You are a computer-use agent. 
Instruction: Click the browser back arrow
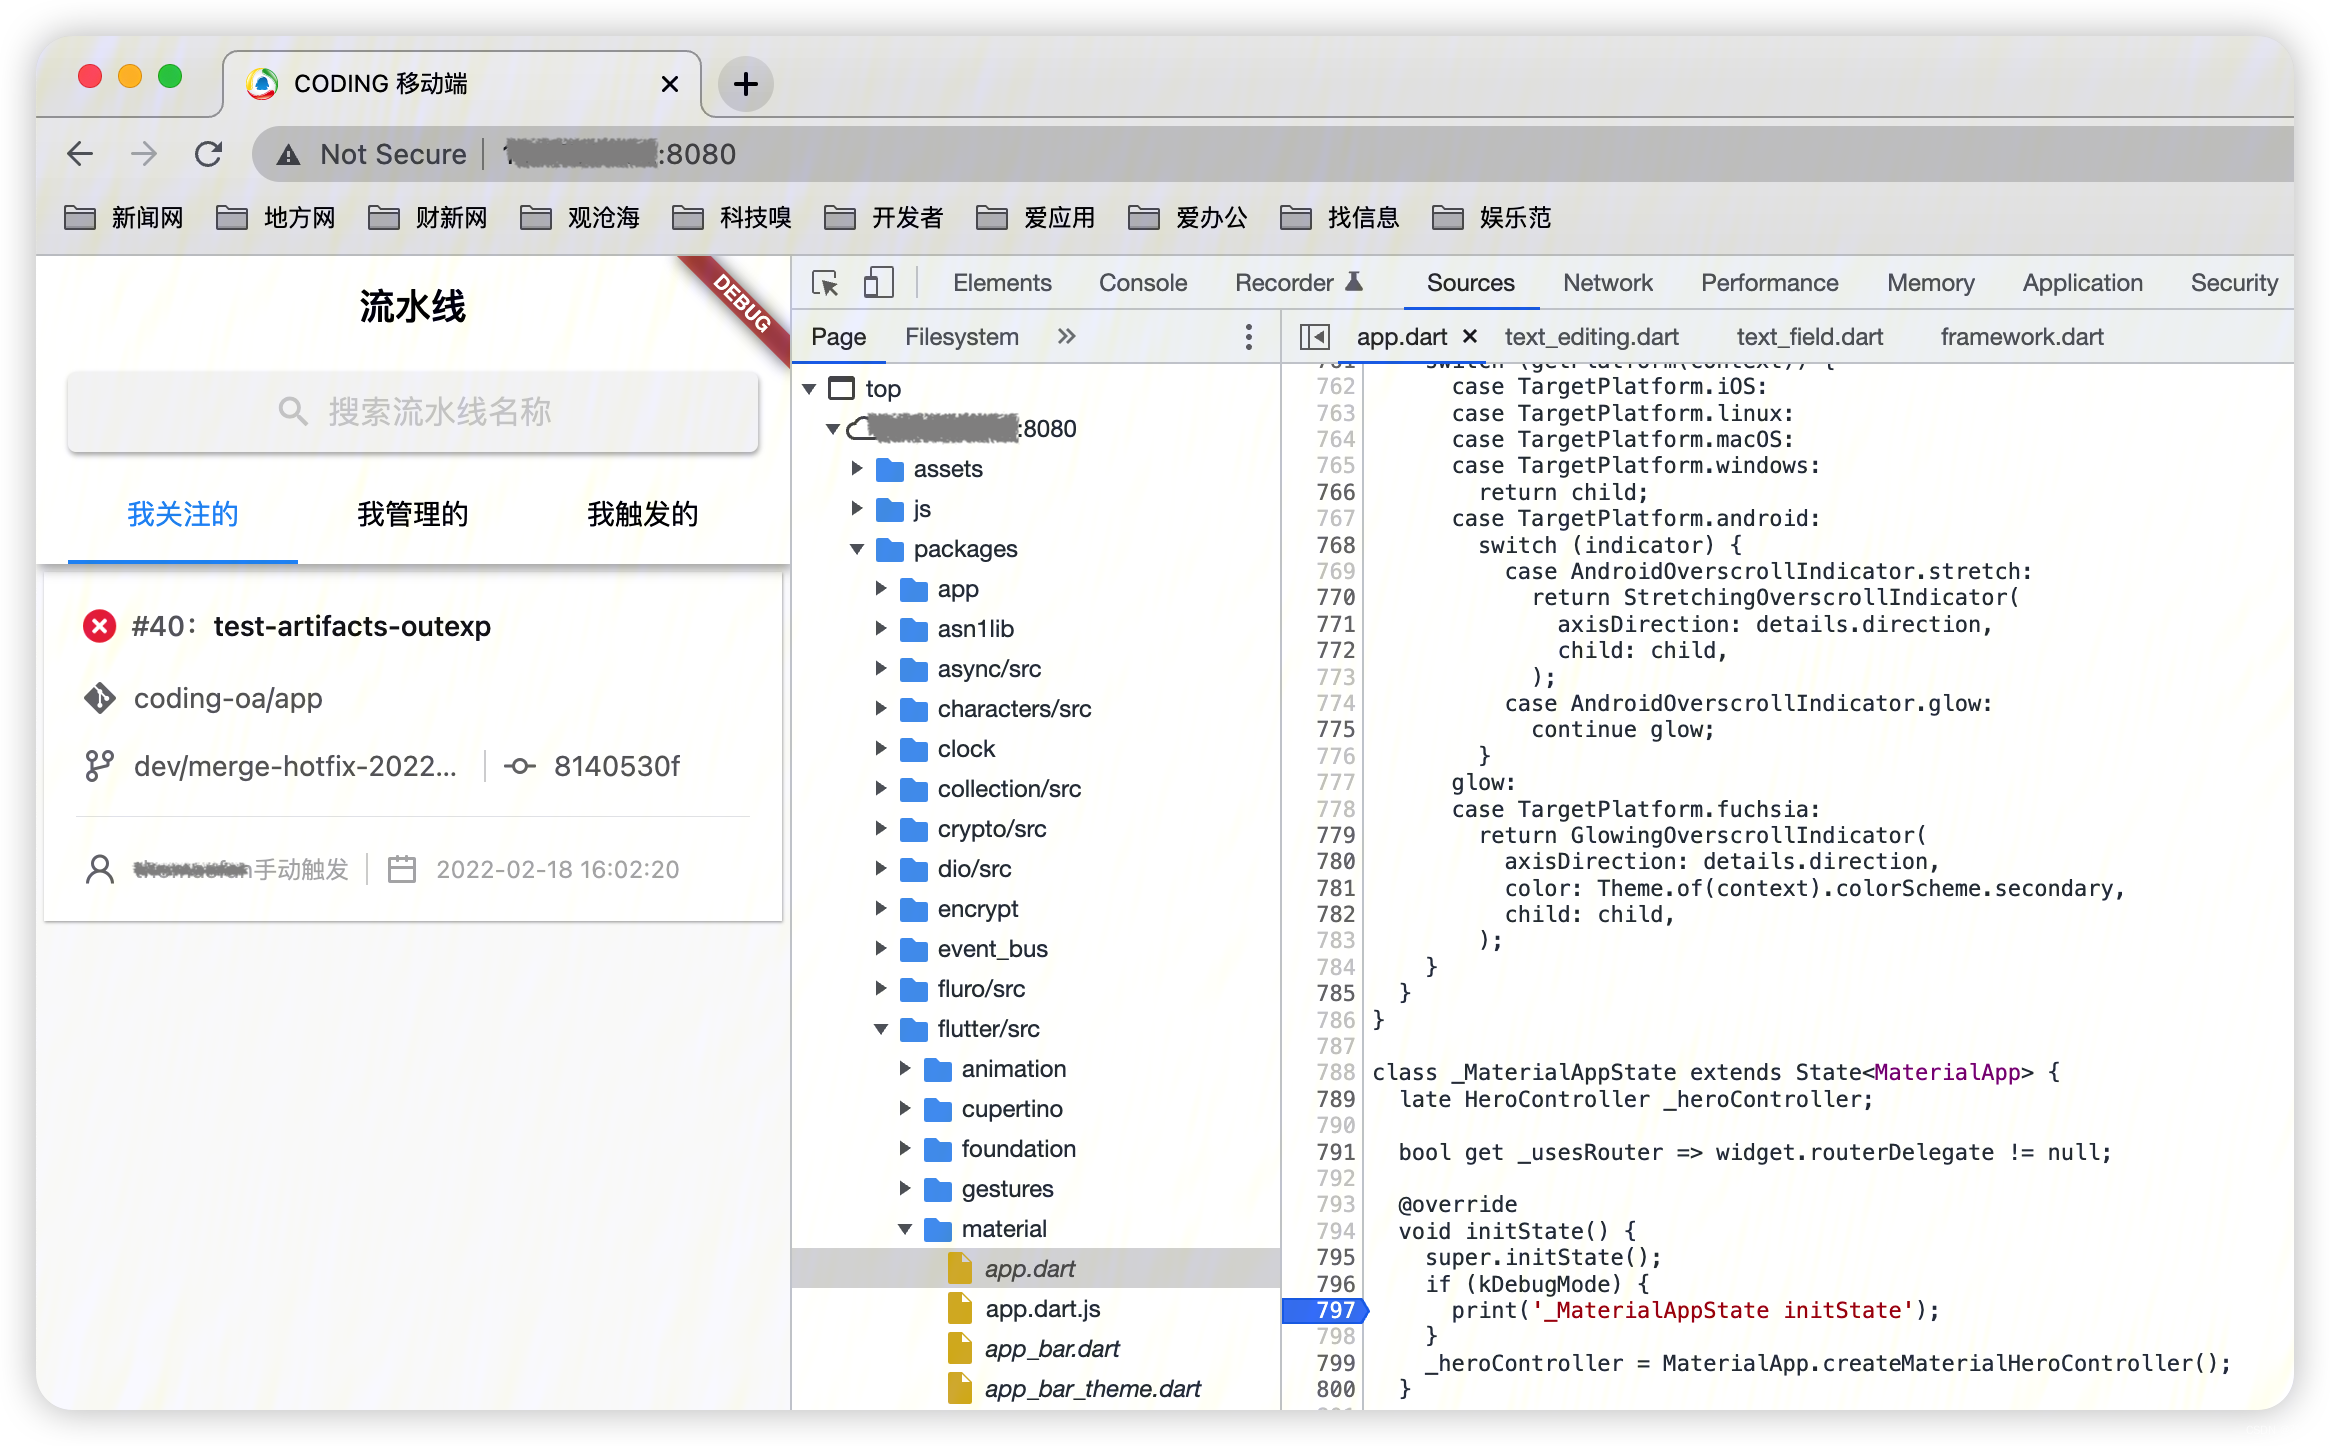(x=80, y=154)
